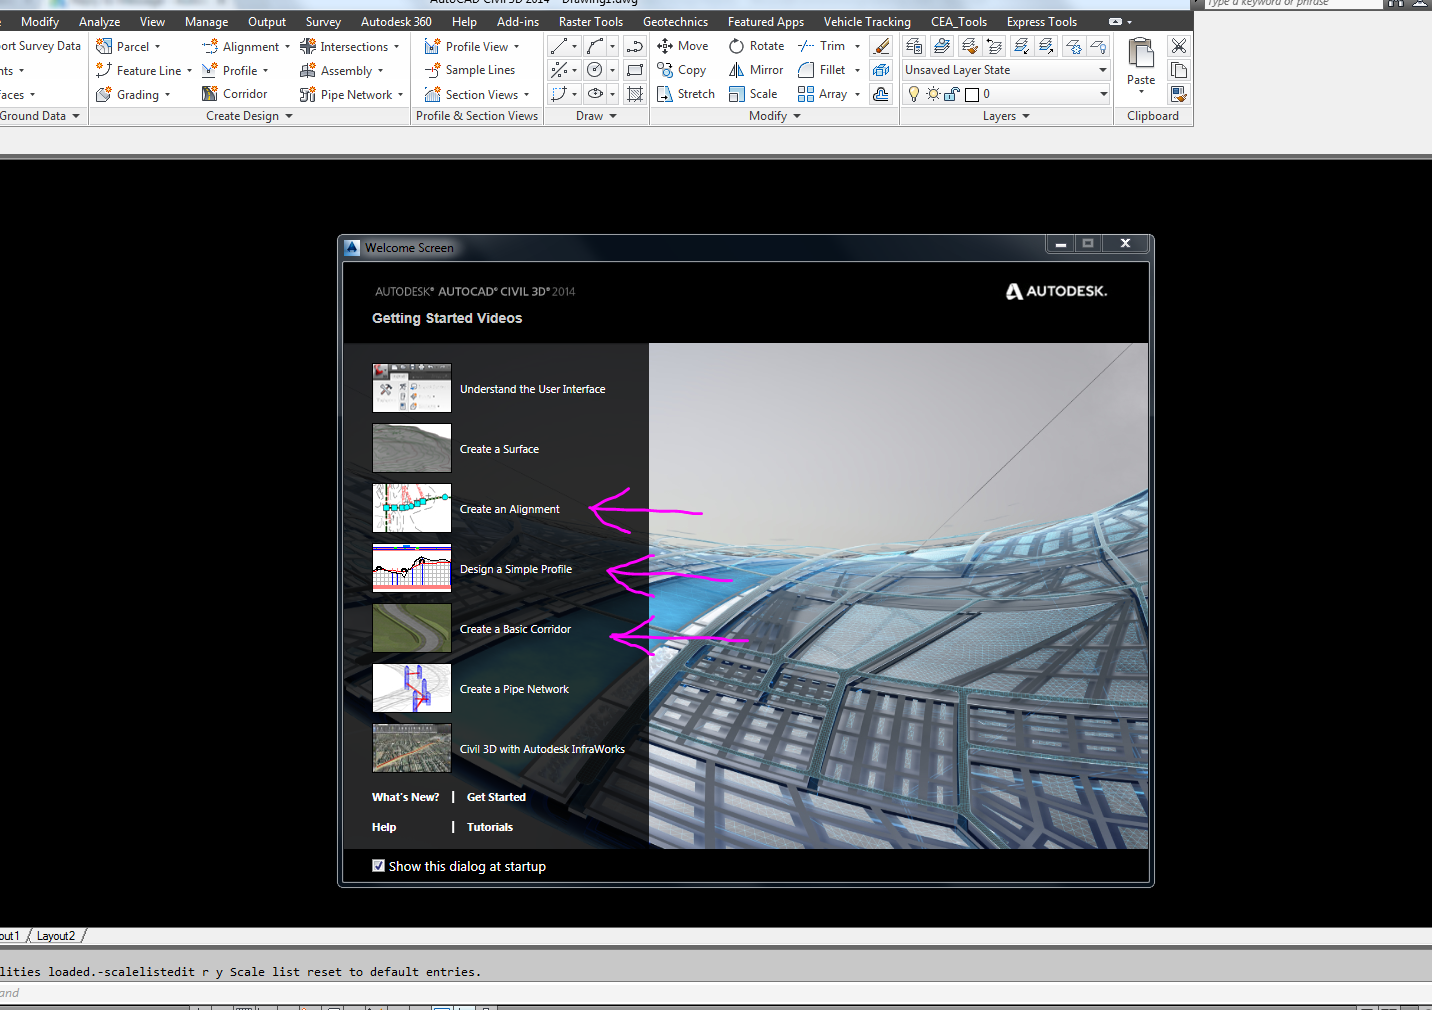Switch to the Layout2 tab
1432x1010 pixels.
click(56, 936)
